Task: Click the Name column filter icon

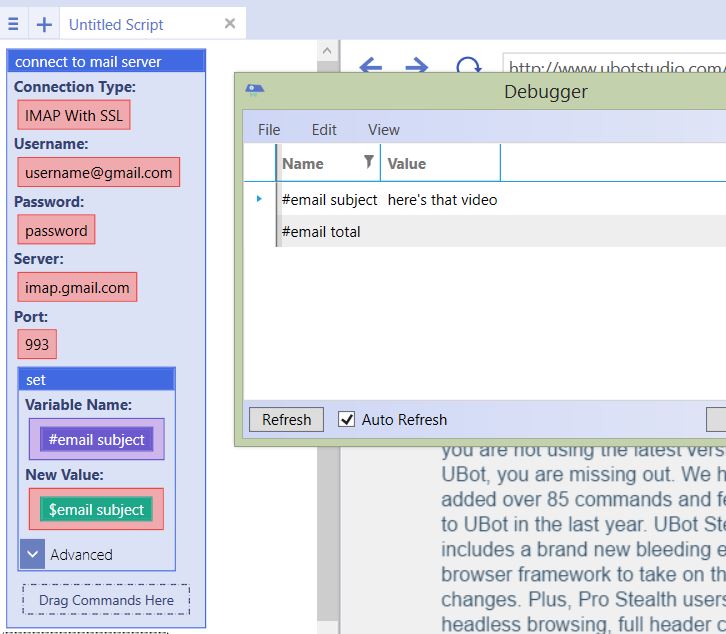Action: pos(369,161)
